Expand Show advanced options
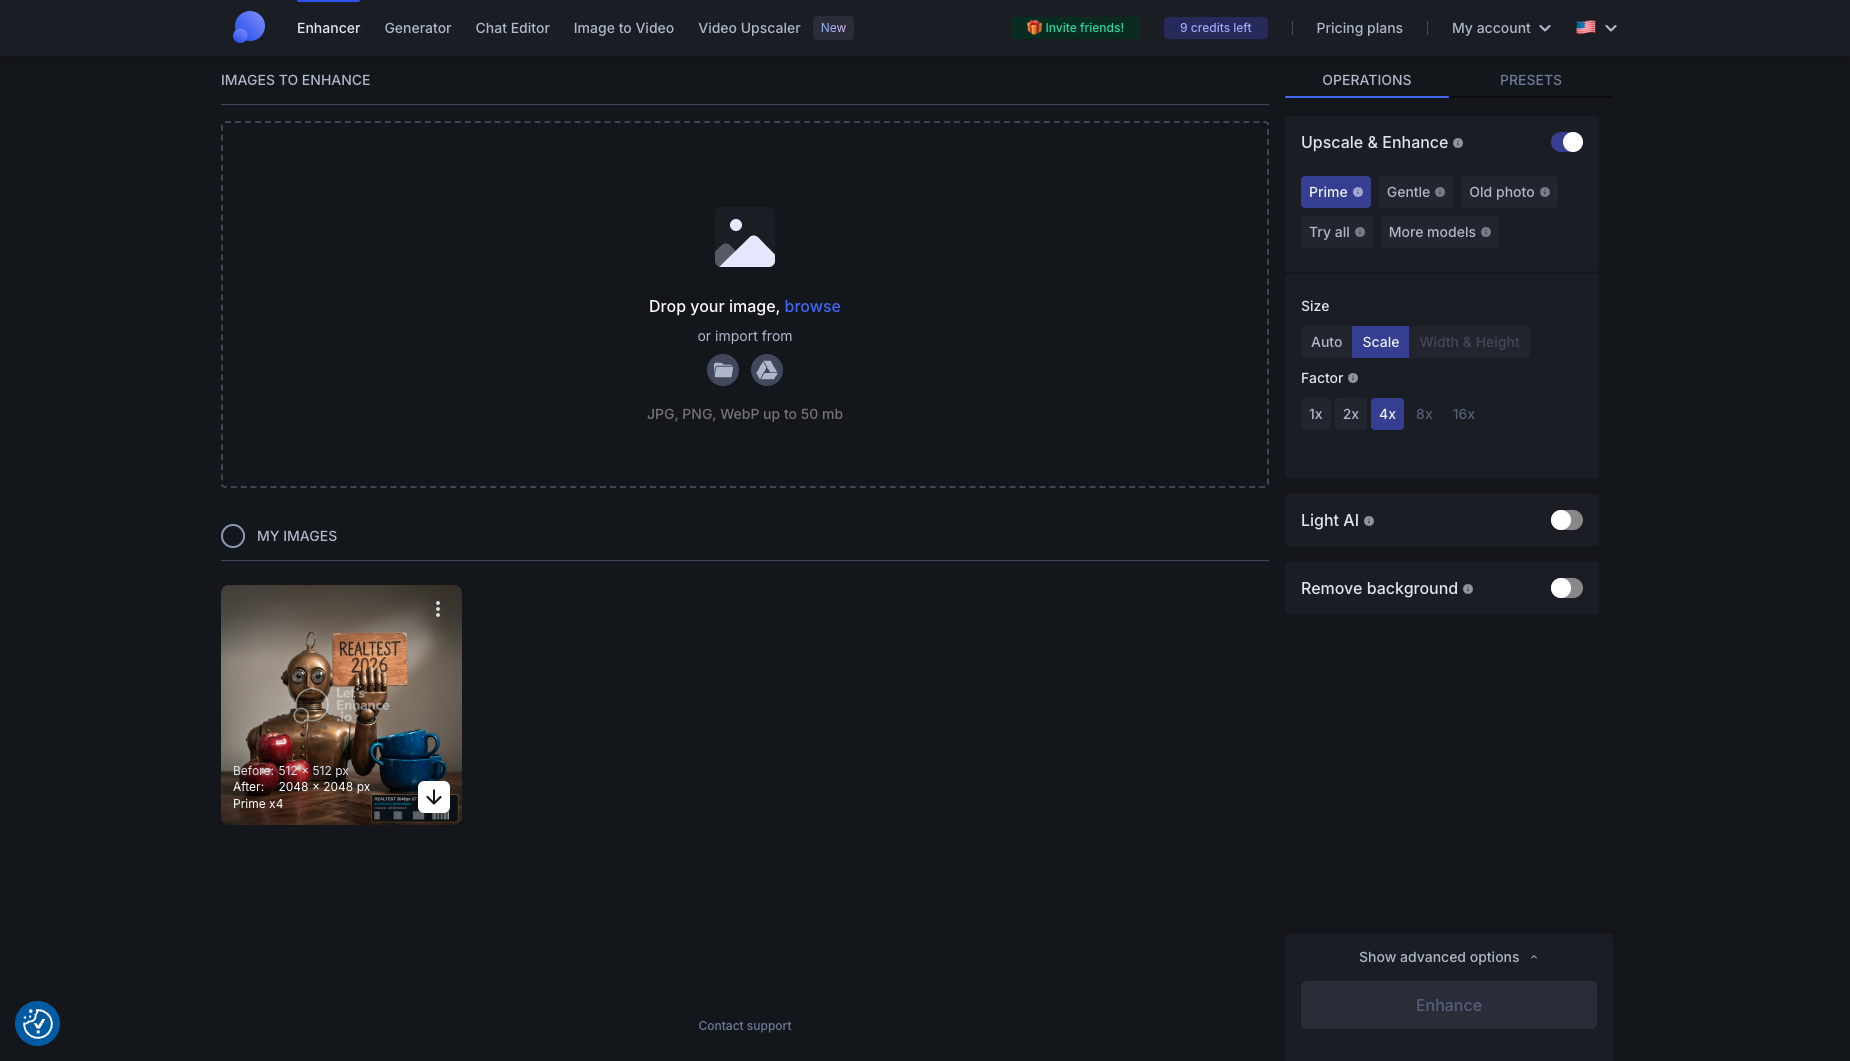The height and width of the screenshot is (1061, 1850). 1448,957
